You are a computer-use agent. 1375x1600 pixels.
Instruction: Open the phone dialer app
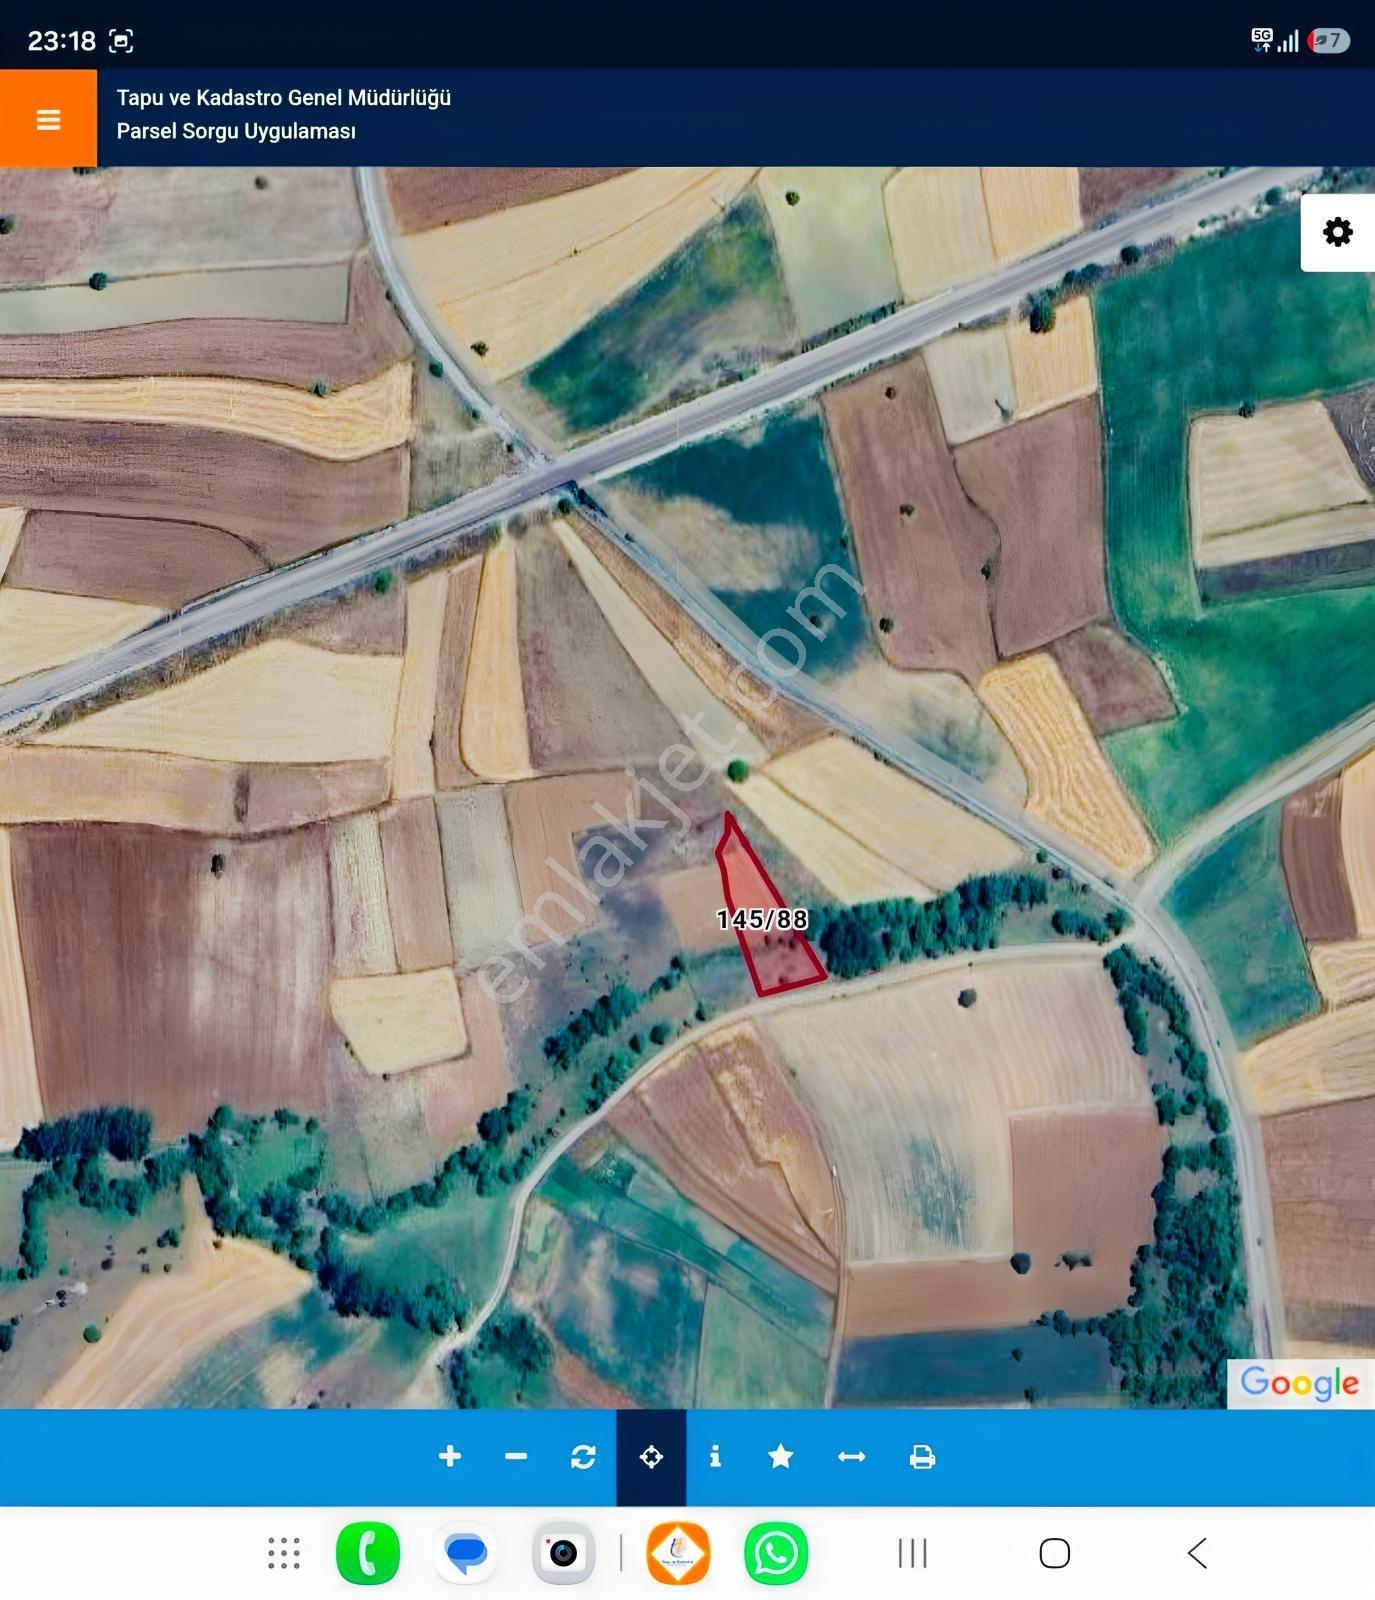[368, 1553]
